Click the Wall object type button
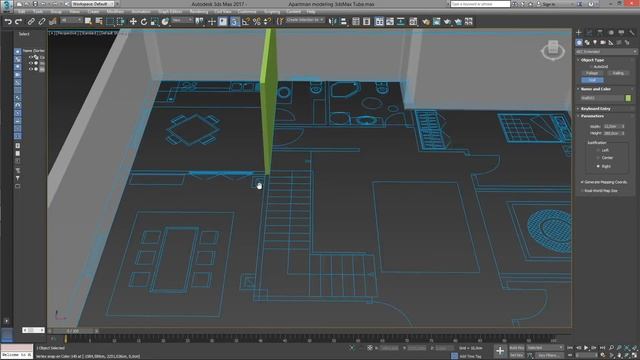The height and width of the screenshot is (360, 640). tap(592, 80)
